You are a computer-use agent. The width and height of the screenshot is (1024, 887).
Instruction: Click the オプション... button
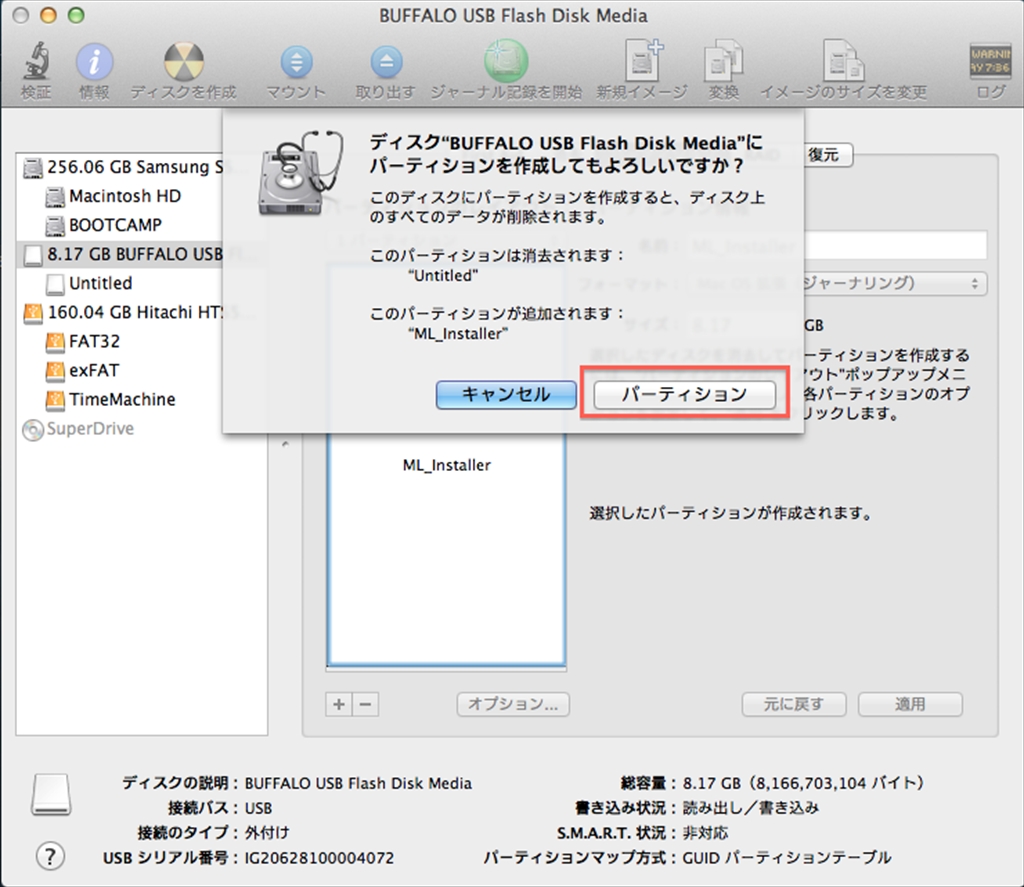pos(513,704)
